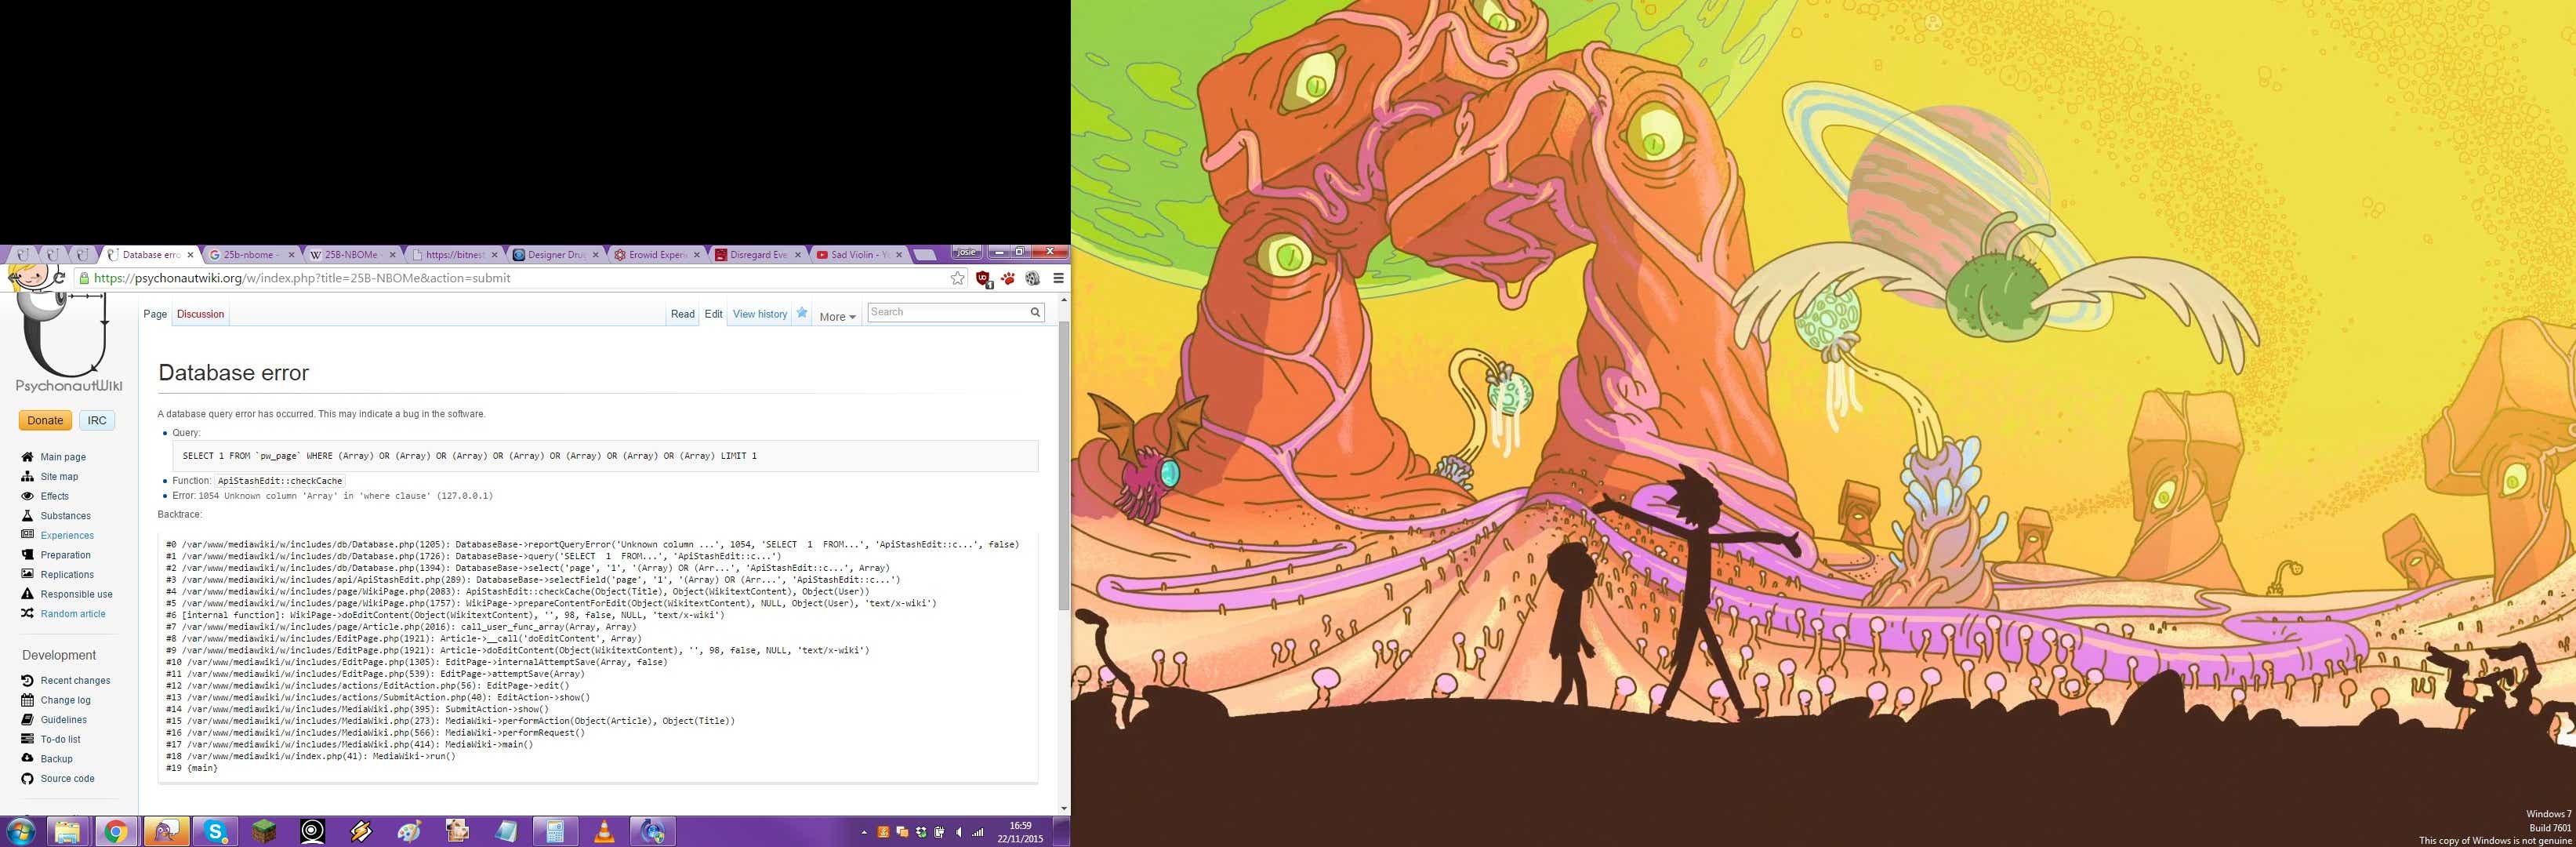
Task: Click the Recent changes sidebar link
Action: [75, 681]
